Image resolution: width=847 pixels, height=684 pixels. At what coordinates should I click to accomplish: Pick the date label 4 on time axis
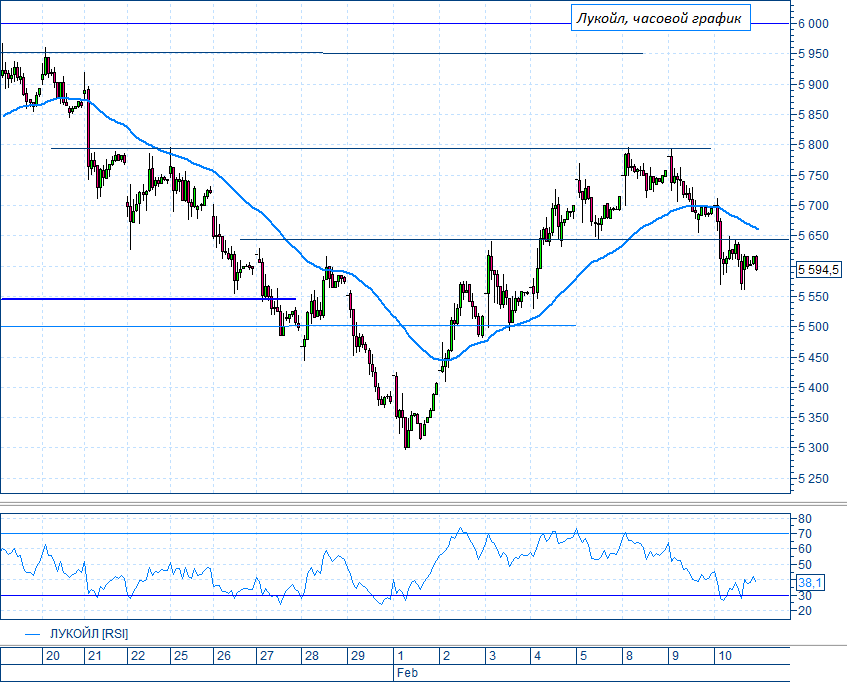(537, 656)
